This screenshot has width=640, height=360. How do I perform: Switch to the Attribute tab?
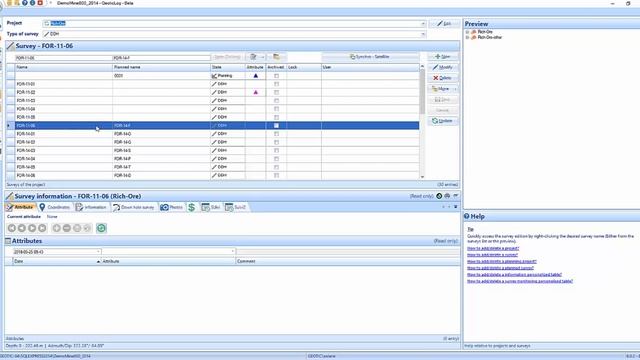20,207
